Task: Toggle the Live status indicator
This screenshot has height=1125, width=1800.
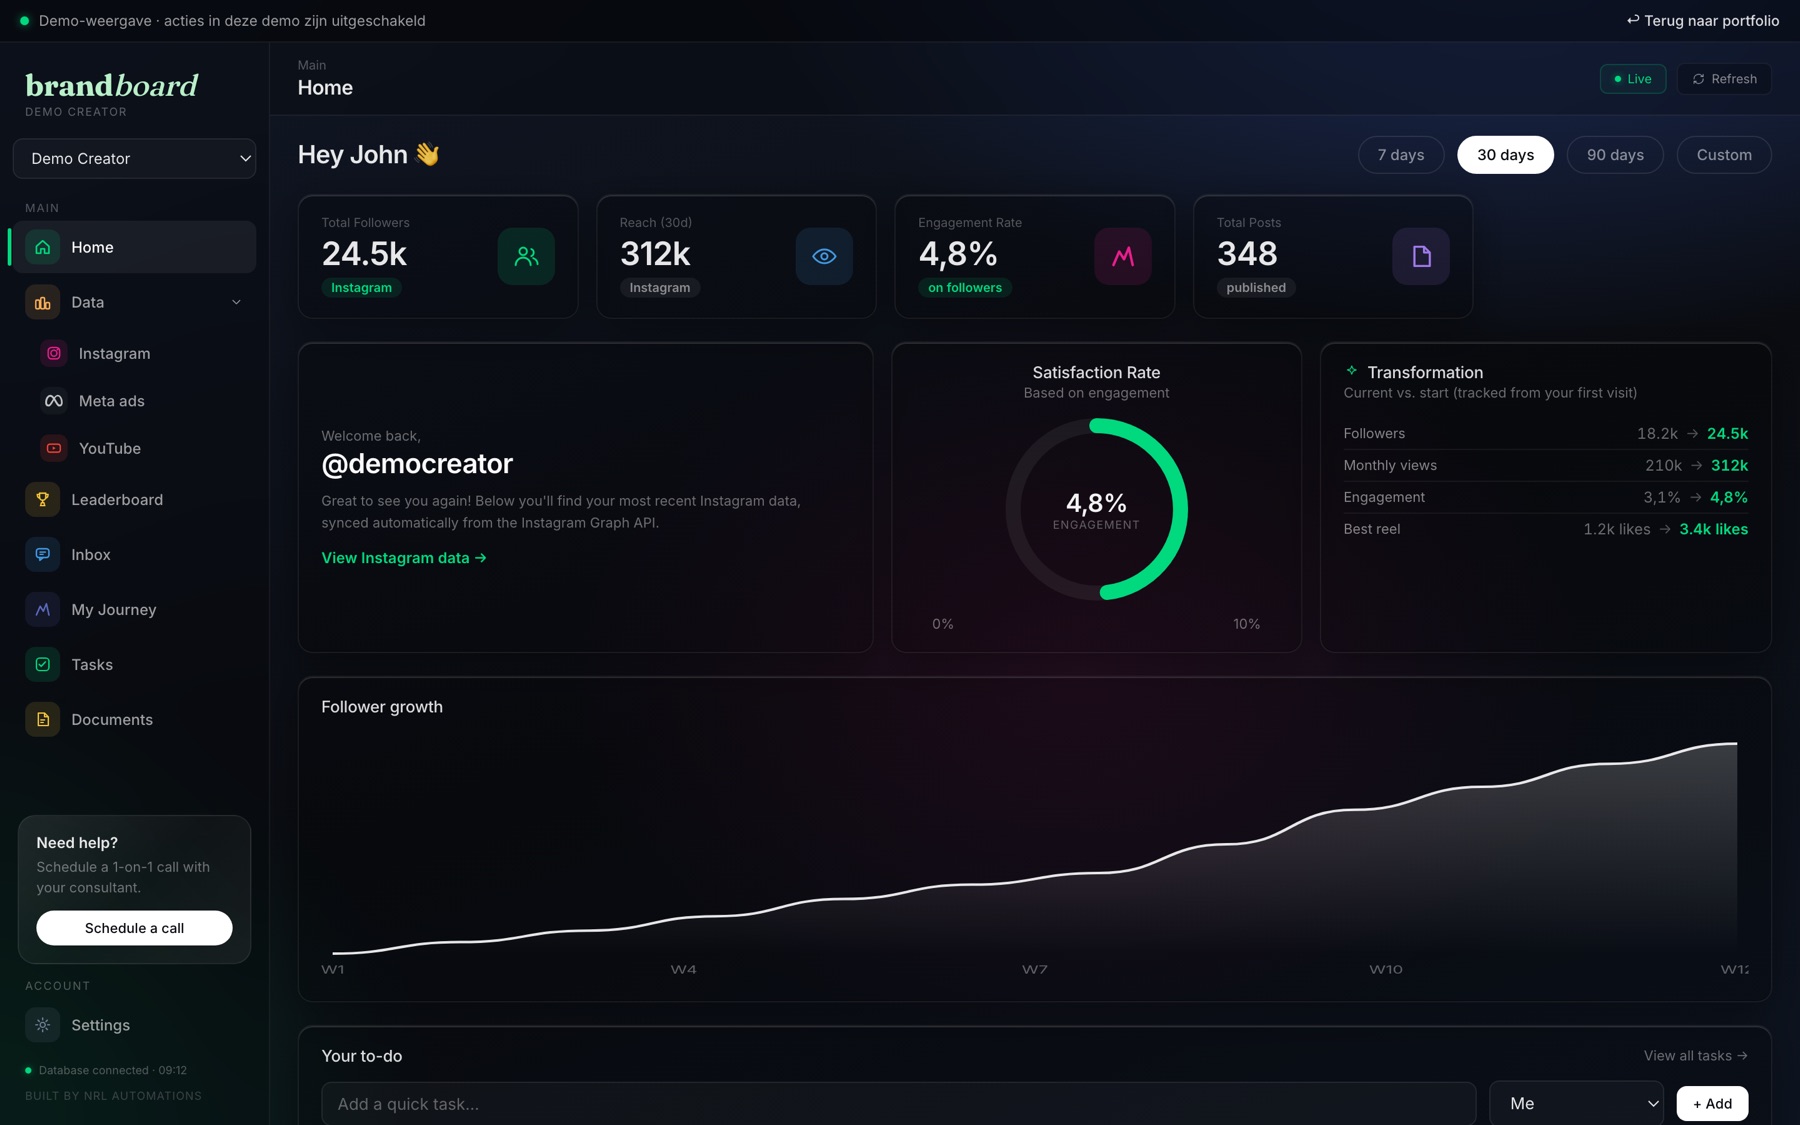Action: [x=1633, y=79]
